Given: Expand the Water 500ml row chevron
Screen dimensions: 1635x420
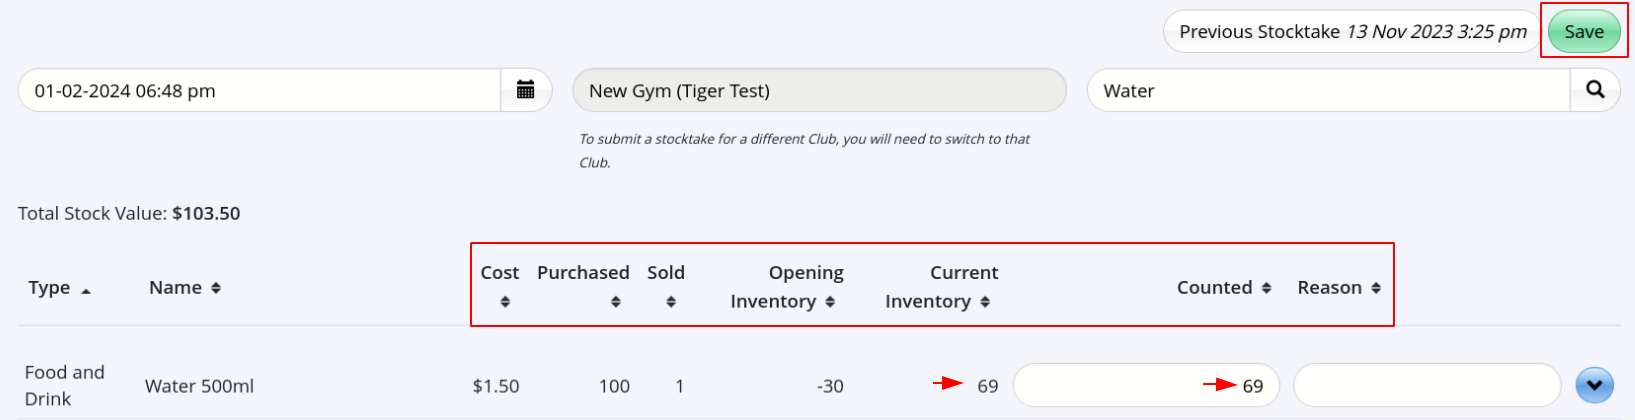Looking at the screenshot, I should (1594, 385).
